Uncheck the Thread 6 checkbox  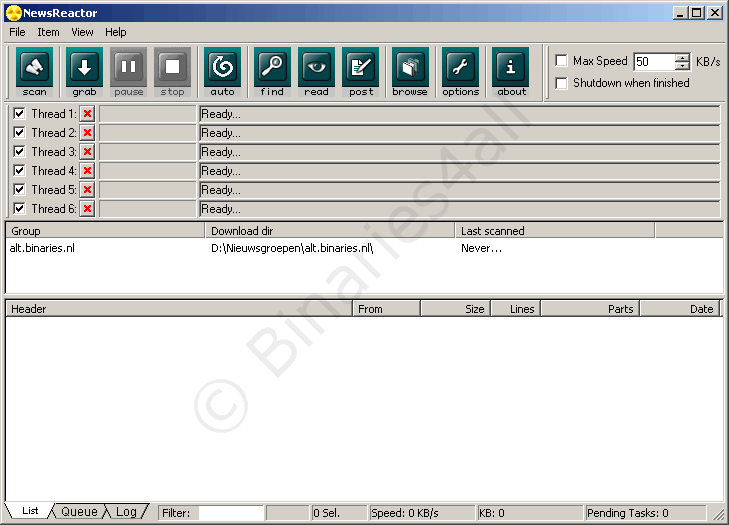coord(19,208)
